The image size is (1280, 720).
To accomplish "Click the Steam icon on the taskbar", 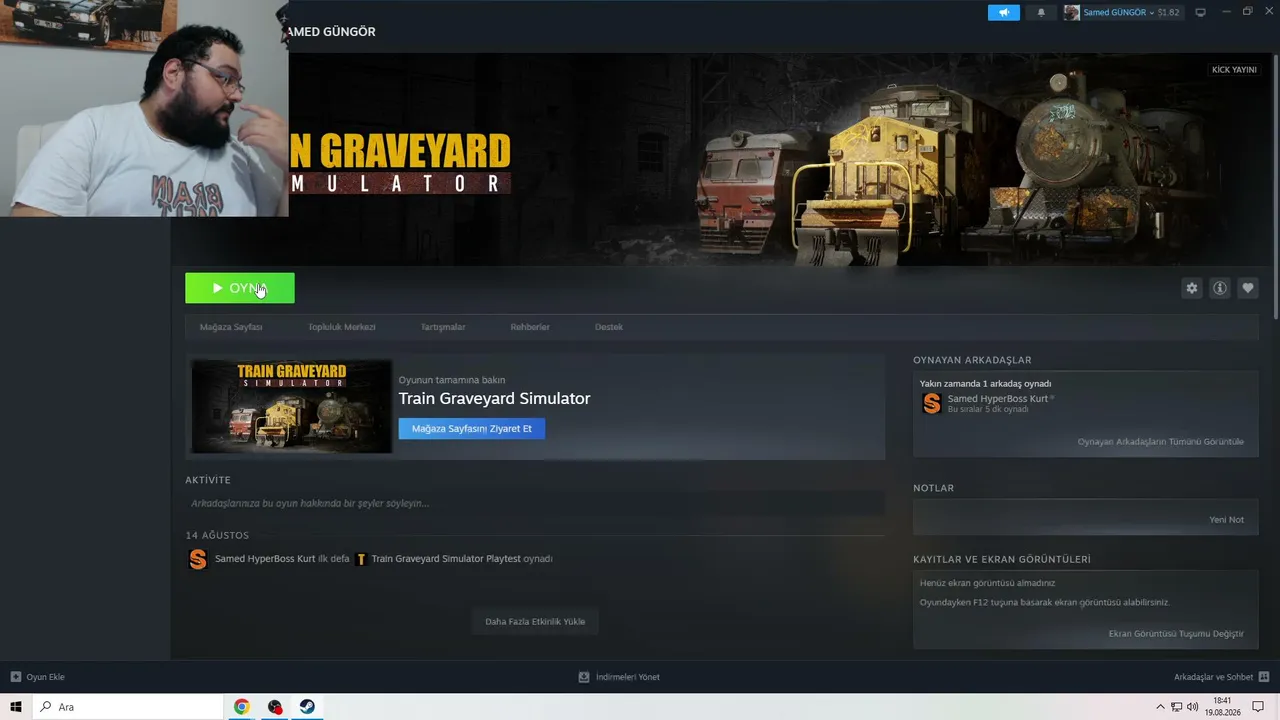I will tap(307, 707).
